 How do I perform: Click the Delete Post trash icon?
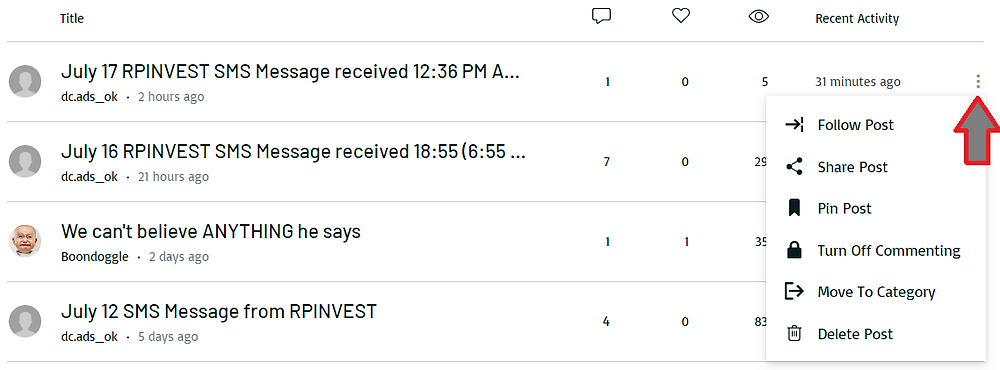[x=794, y=334]
